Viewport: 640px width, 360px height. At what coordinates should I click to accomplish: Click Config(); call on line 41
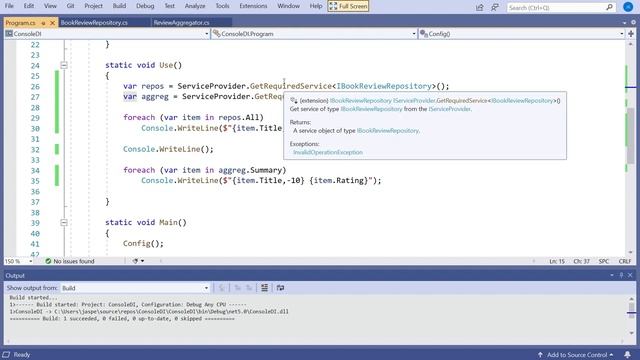[x=143, y=244]
